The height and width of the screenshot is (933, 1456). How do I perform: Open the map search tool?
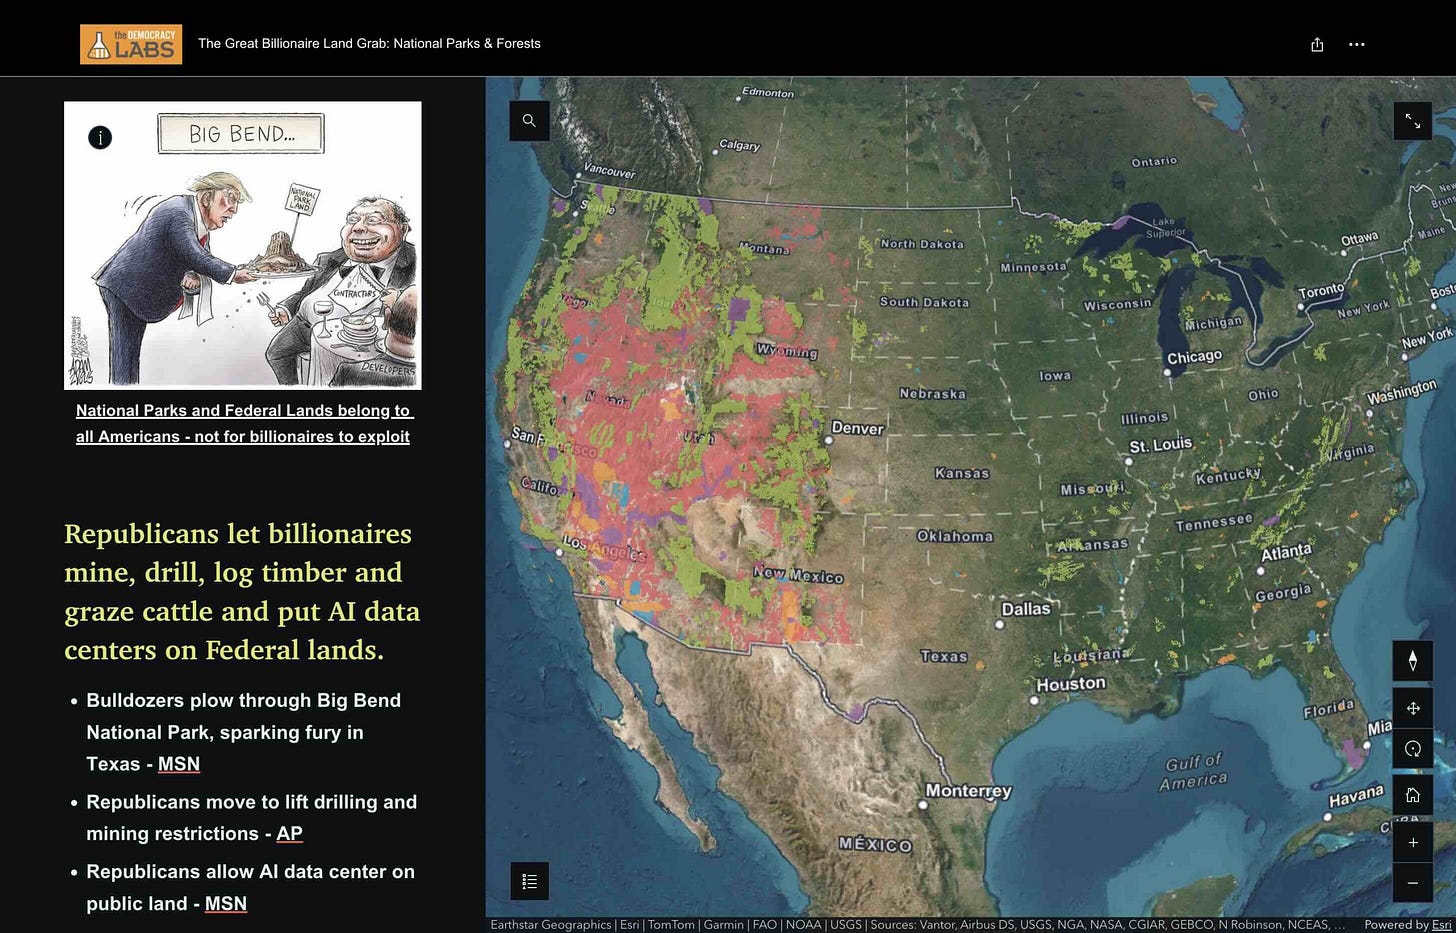click(529, 121)
